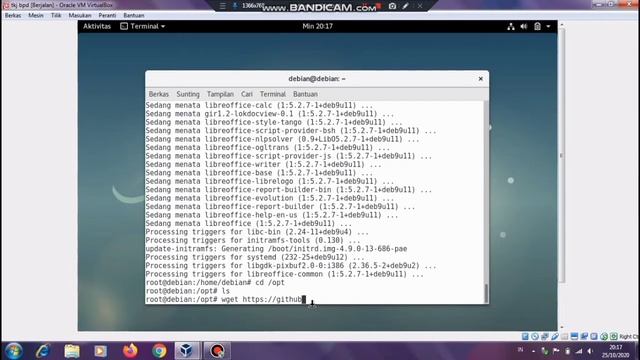Click Bandicam pencil draw icon
640x360 pixels.
pos(405,6)
